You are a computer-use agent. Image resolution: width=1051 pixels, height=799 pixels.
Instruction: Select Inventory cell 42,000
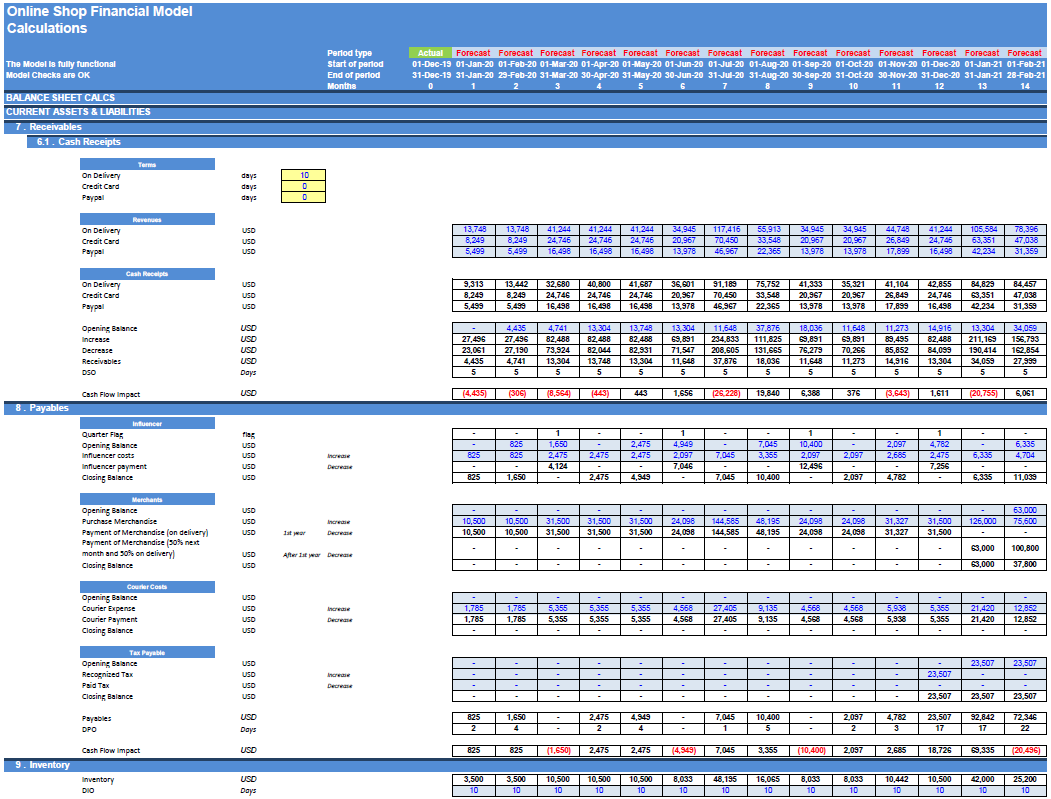click(x=983, y=779)
